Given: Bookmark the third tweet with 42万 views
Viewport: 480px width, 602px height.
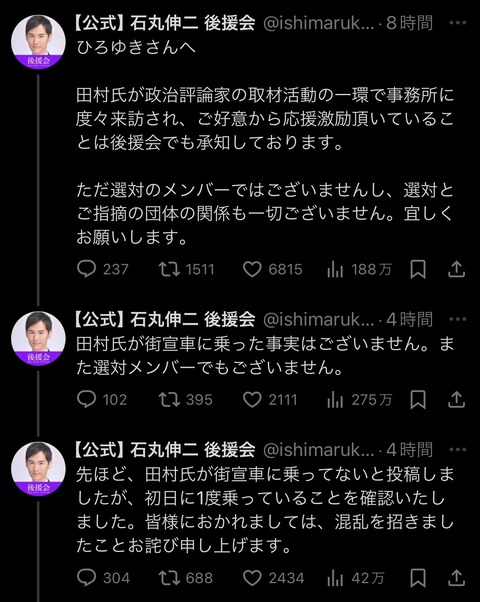Looking at the screenshot, I should coord(418,577).
